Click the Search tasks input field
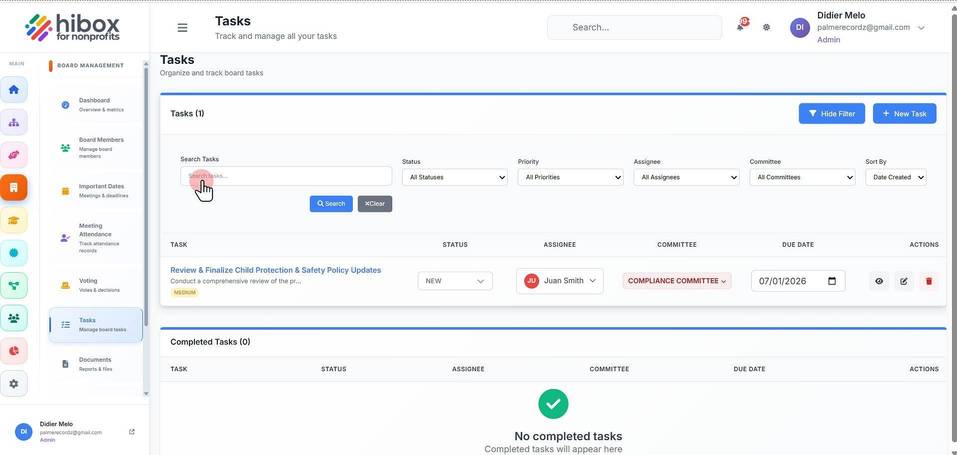 (x=286, y=176)
